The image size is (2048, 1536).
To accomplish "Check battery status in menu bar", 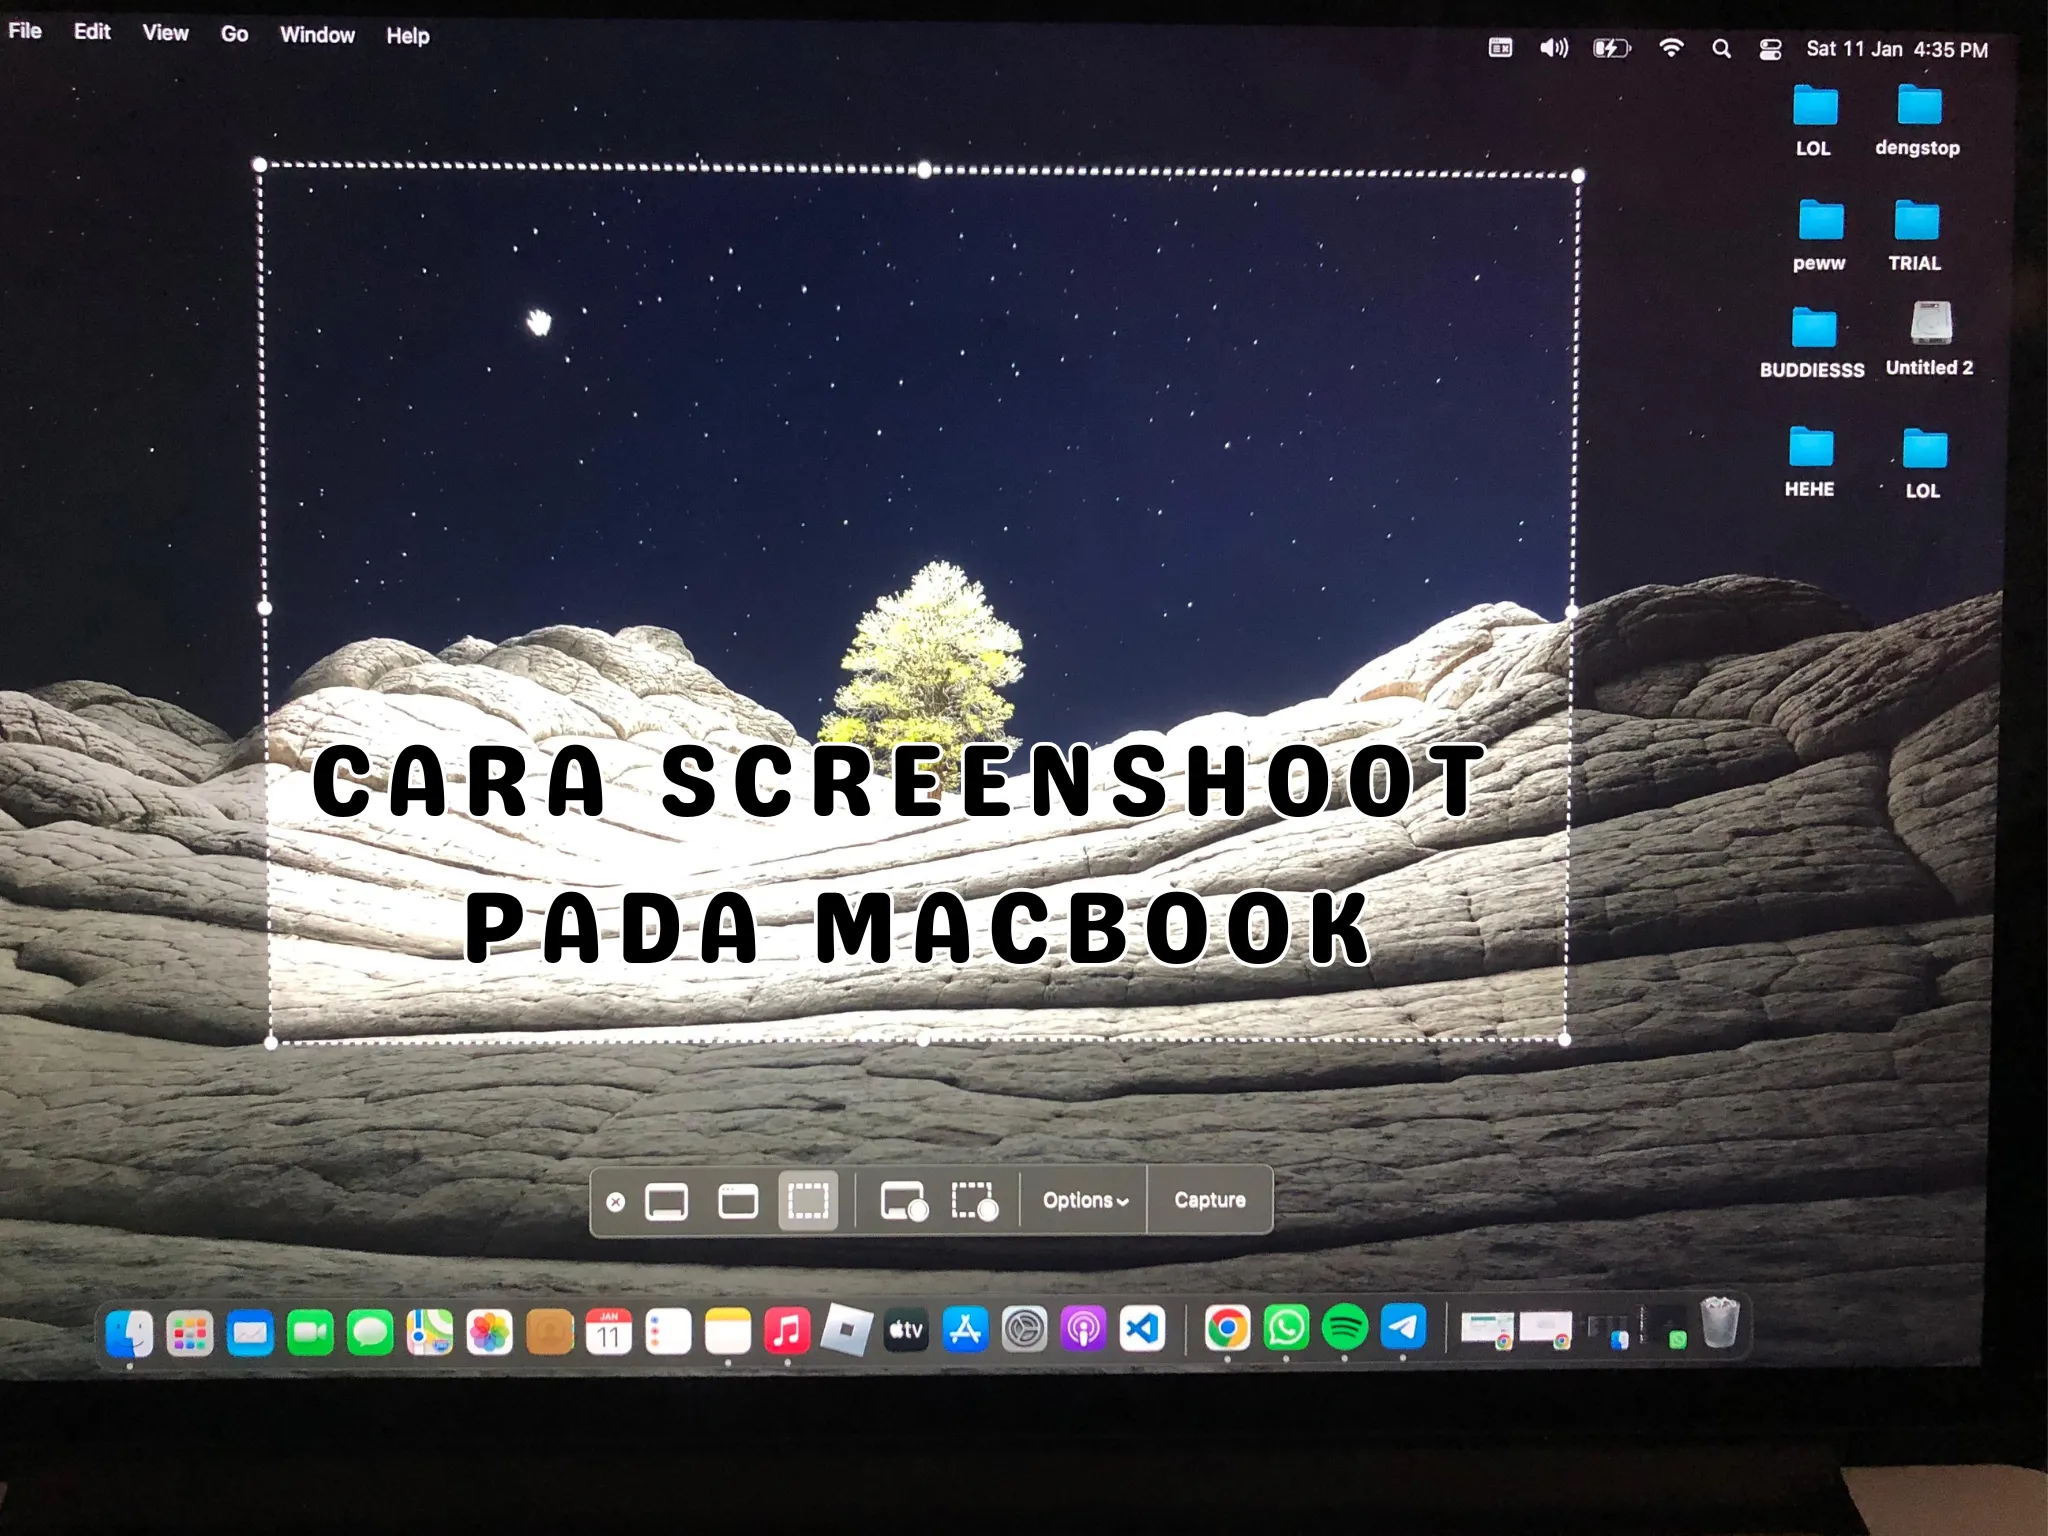I will tap(1611, 48).
